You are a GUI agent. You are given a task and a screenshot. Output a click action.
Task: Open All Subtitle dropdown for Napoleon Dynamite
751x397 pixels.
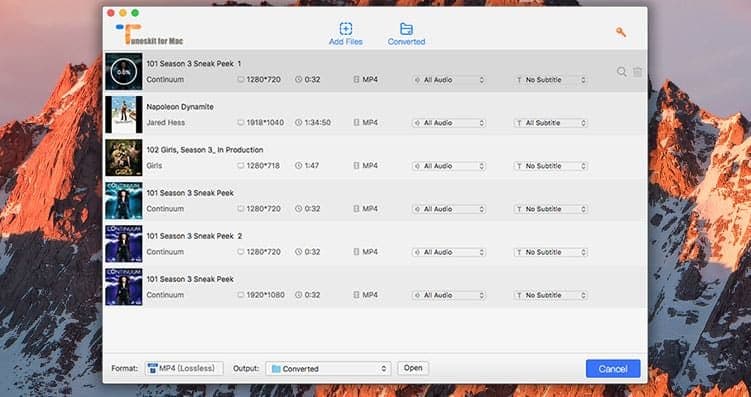(551, 123)
